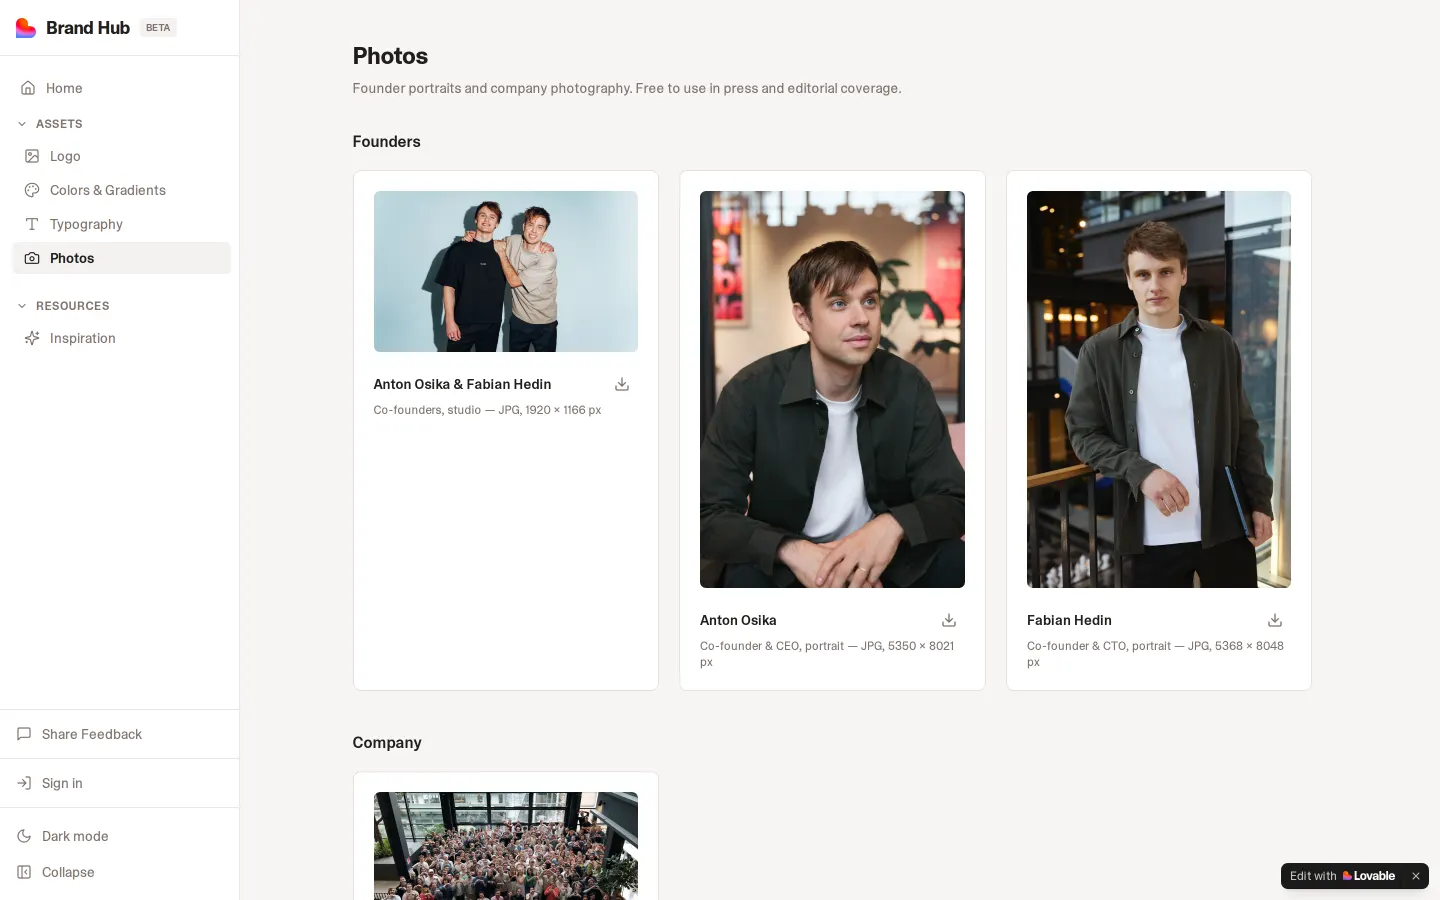Screen dimensions: 1440x900
Task: Open Edit with Lovable badge
Action: (x=1342, y=876)
